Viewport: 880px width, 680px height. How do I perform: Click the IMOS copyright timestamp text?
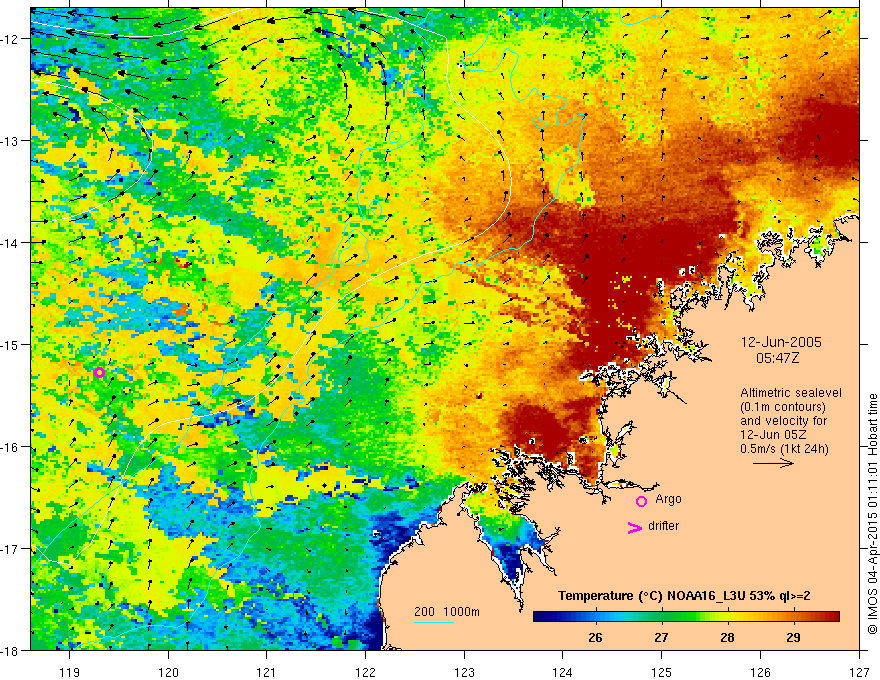(x=872, y=514)
